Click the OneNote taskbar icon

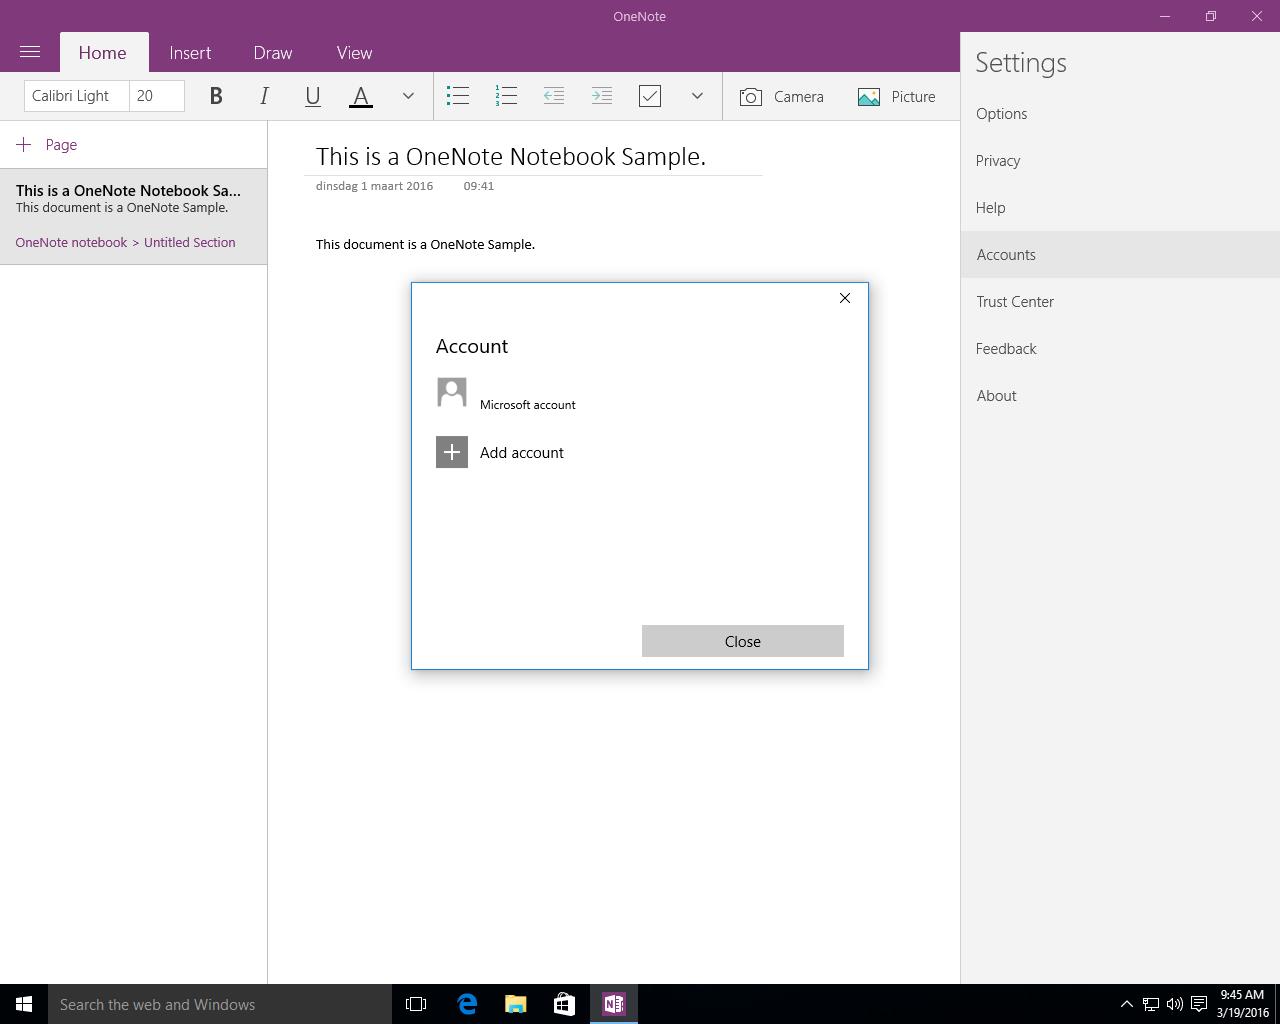pos(614,1004)
